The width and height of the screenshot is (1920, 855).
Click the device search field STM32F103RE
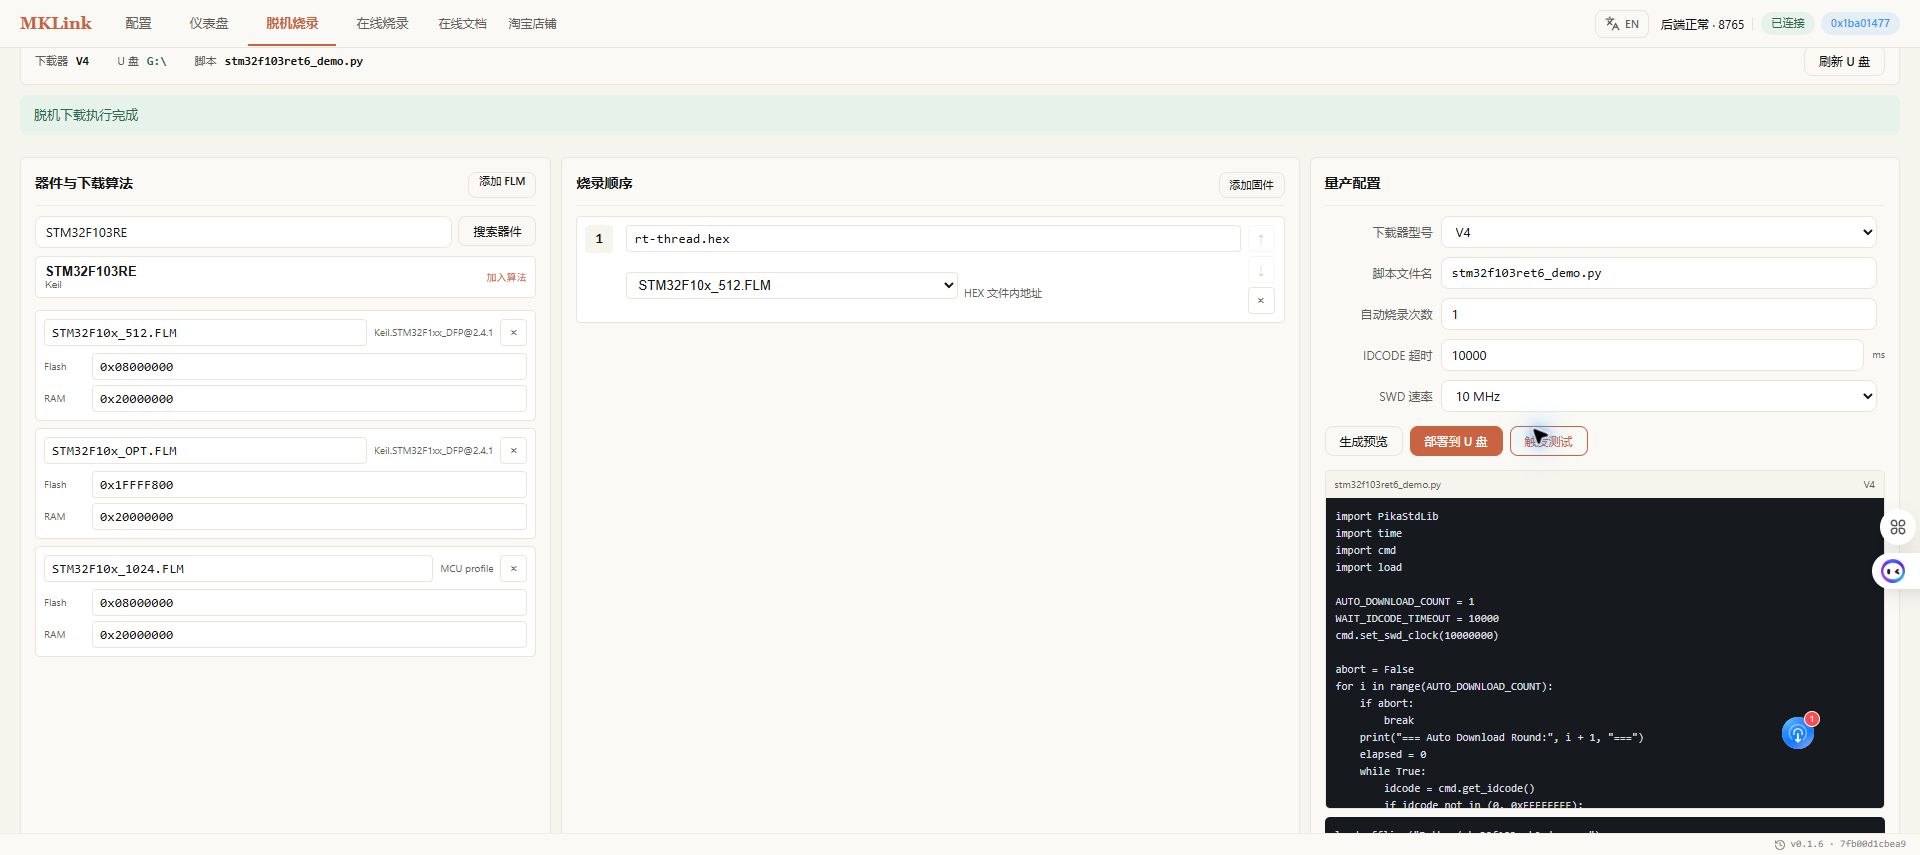(x=243, y=232)
